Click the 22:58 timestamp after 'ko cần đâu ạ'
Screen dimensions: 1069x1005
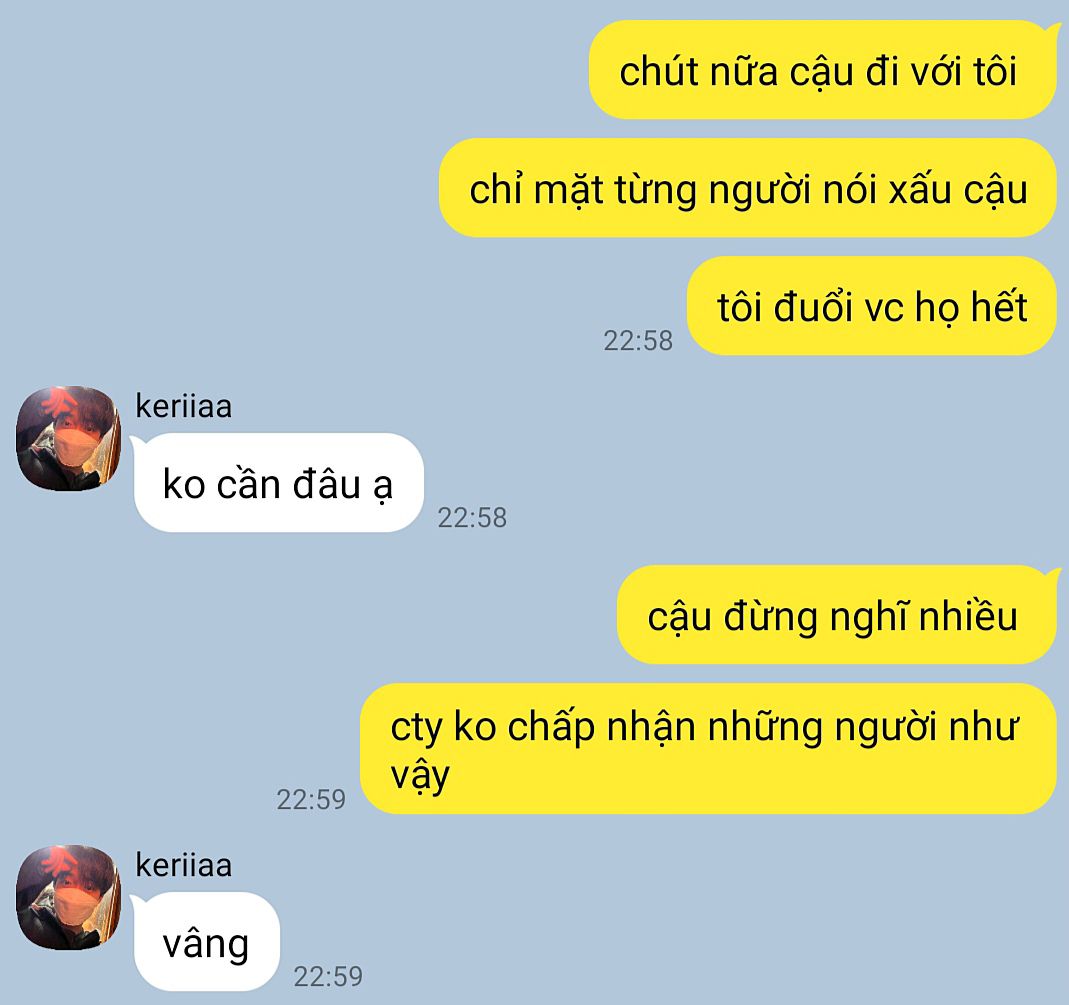pos(472,518)
